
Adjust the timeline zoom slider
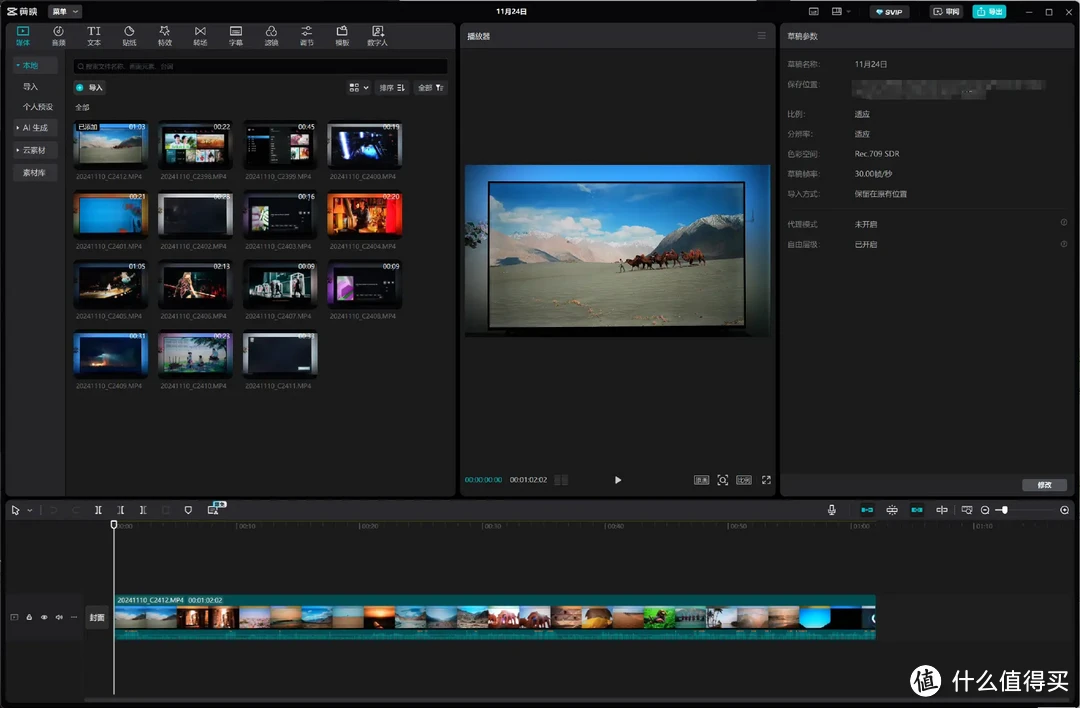[1004, 510]
